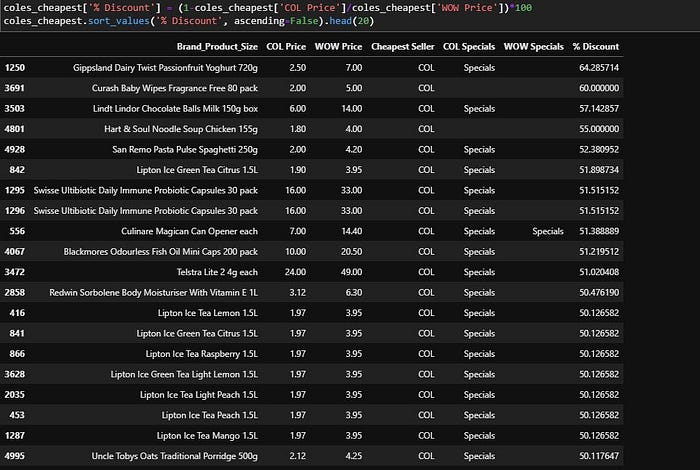The width and height of the screenshot is (700, 470).
Task: Click row index 1295
Action: 15,191
